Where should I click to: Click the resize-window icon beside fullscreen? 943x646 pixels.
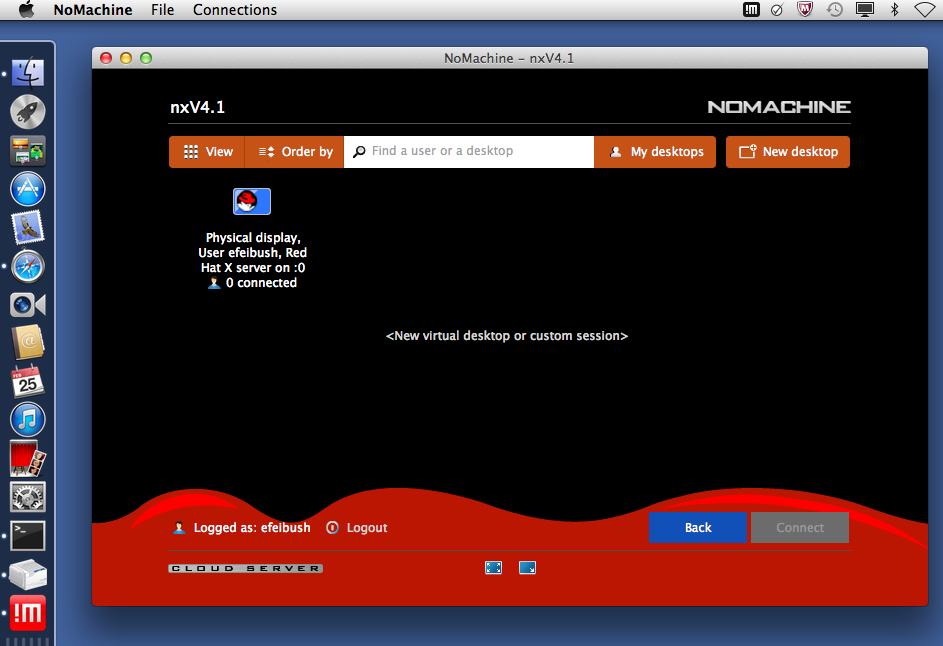tap(527, 568)
